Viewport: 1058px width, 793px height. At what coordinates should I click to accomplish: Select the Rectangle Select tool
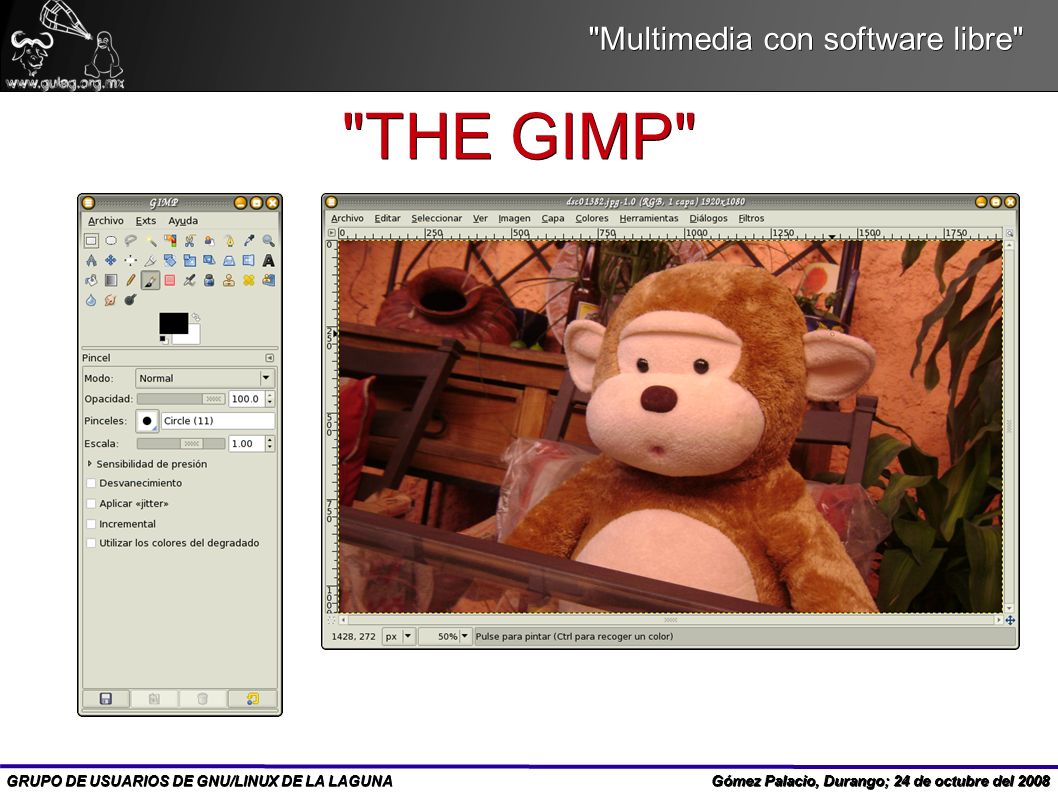point(91,240)
